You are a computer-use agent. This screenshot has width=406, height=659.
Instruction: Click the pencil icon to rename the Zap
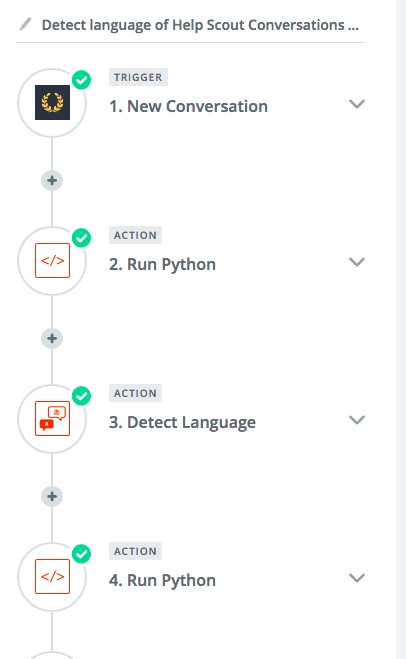click(25, 24)
